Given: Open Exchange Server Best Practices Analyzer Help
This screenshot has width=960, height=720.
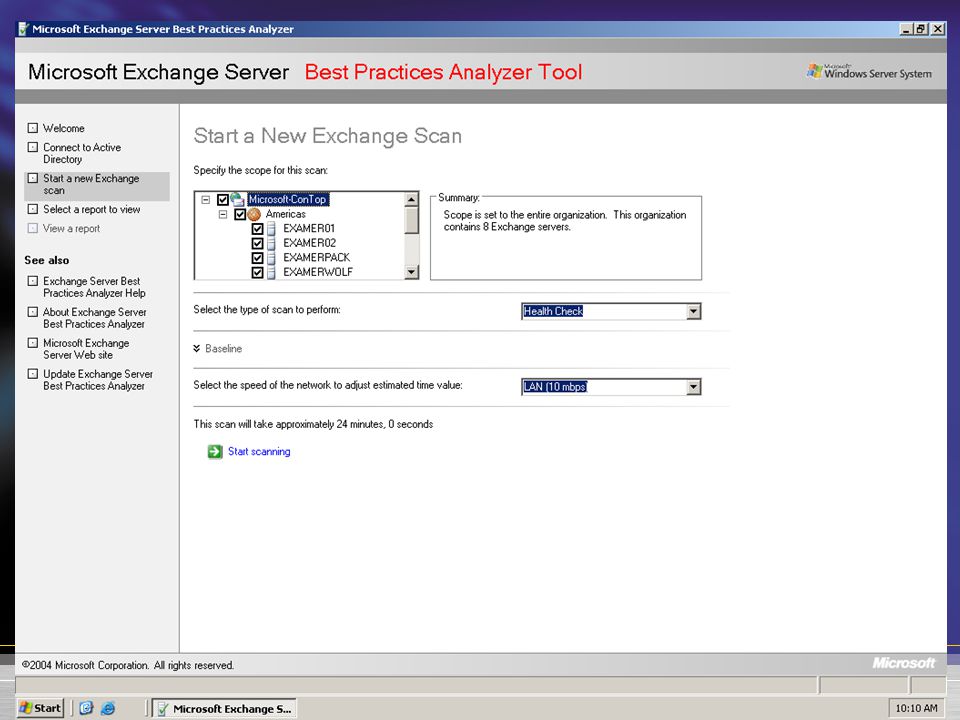Looking at the screenshot, I should pos(94,287).
